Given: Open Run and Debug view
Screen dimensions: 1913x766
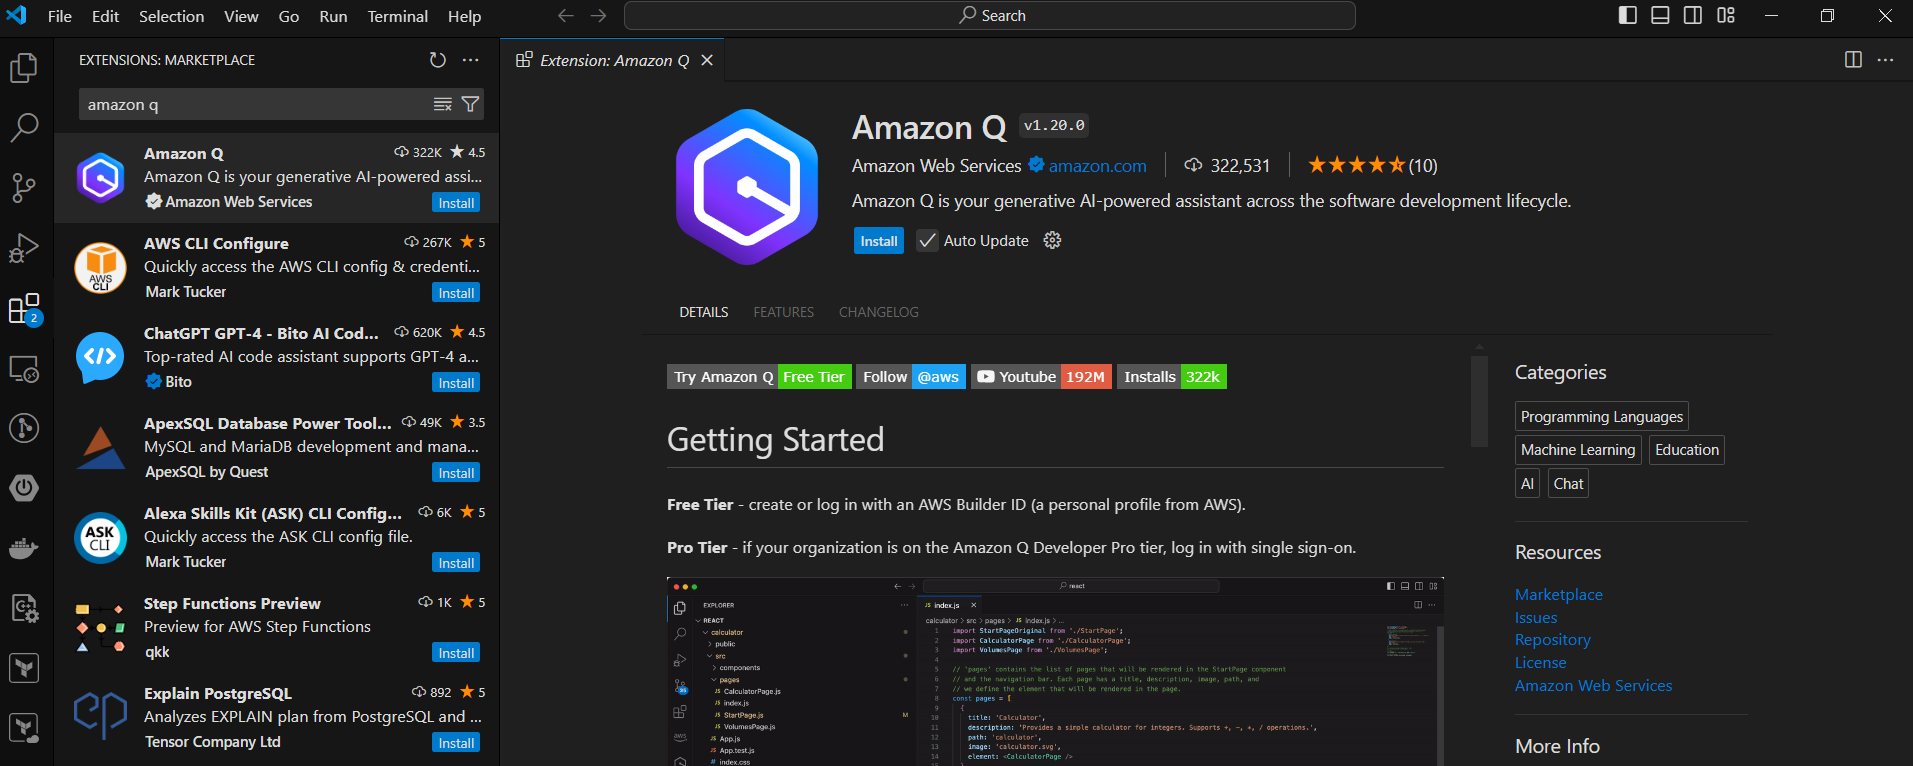Looking at the screenshot, I should point(24,248).
